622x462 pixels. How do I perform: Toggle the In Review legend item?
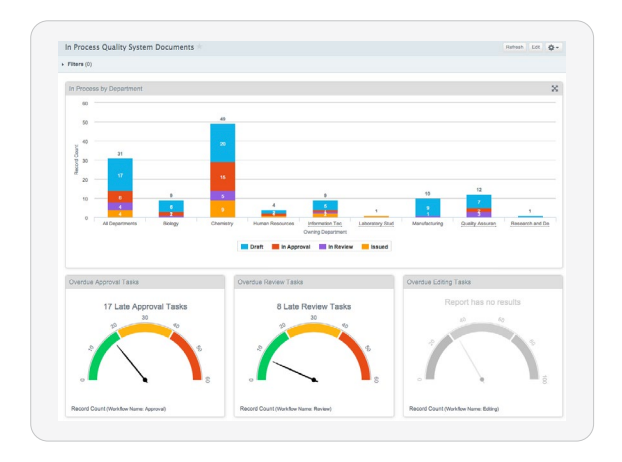(332, 245)
